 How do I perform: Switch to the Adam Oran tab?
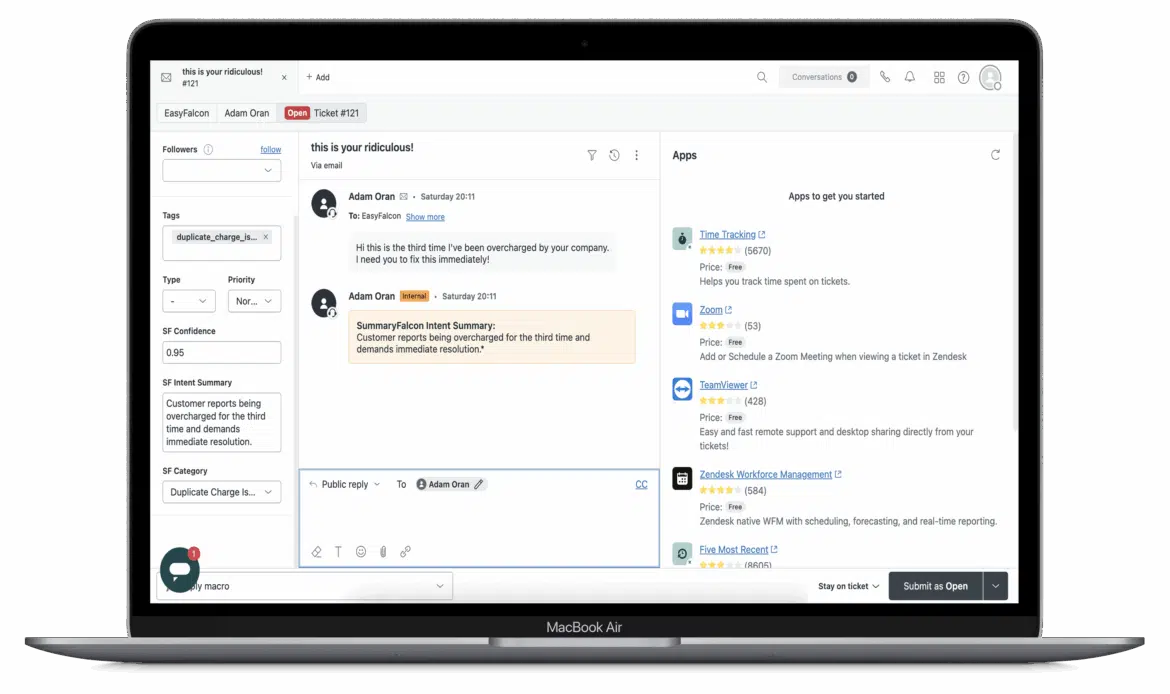coord(247,113)
